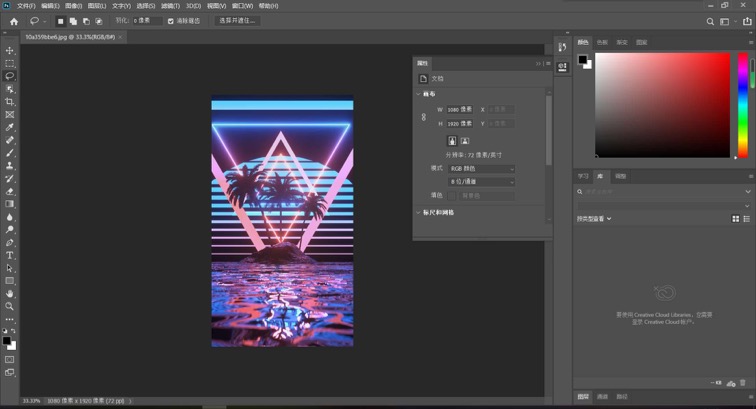Select the Lasso tool in left toolbar
The height and width of the screenshot is (409, 756).
point(9,76)
